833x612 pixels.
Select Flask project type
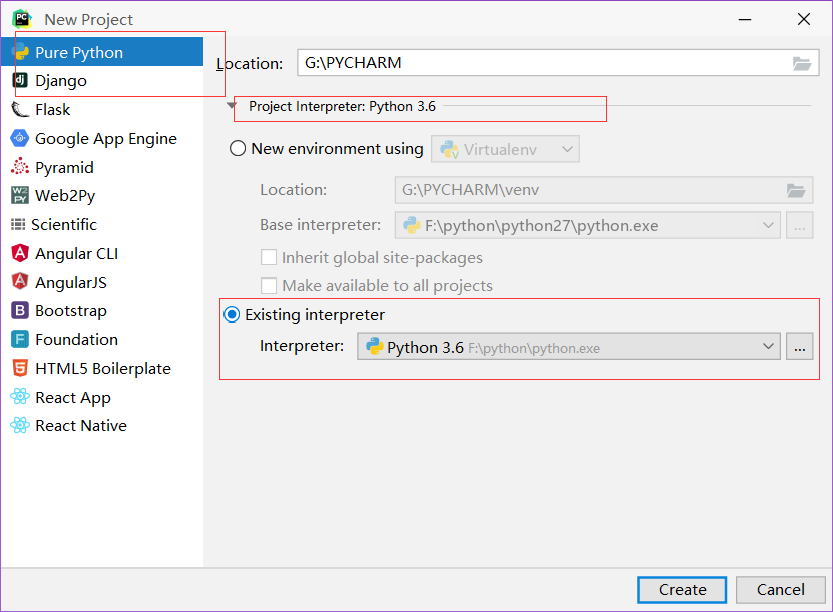[102, 109]
